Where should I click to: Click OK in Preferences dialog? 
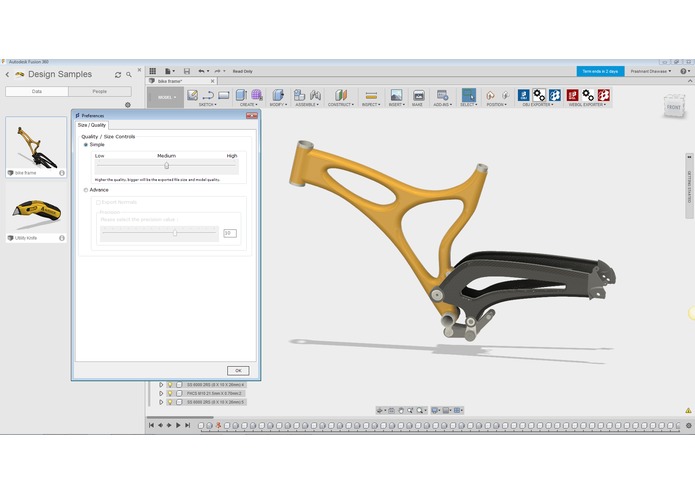pyautogui.click(x=238, y=371)
